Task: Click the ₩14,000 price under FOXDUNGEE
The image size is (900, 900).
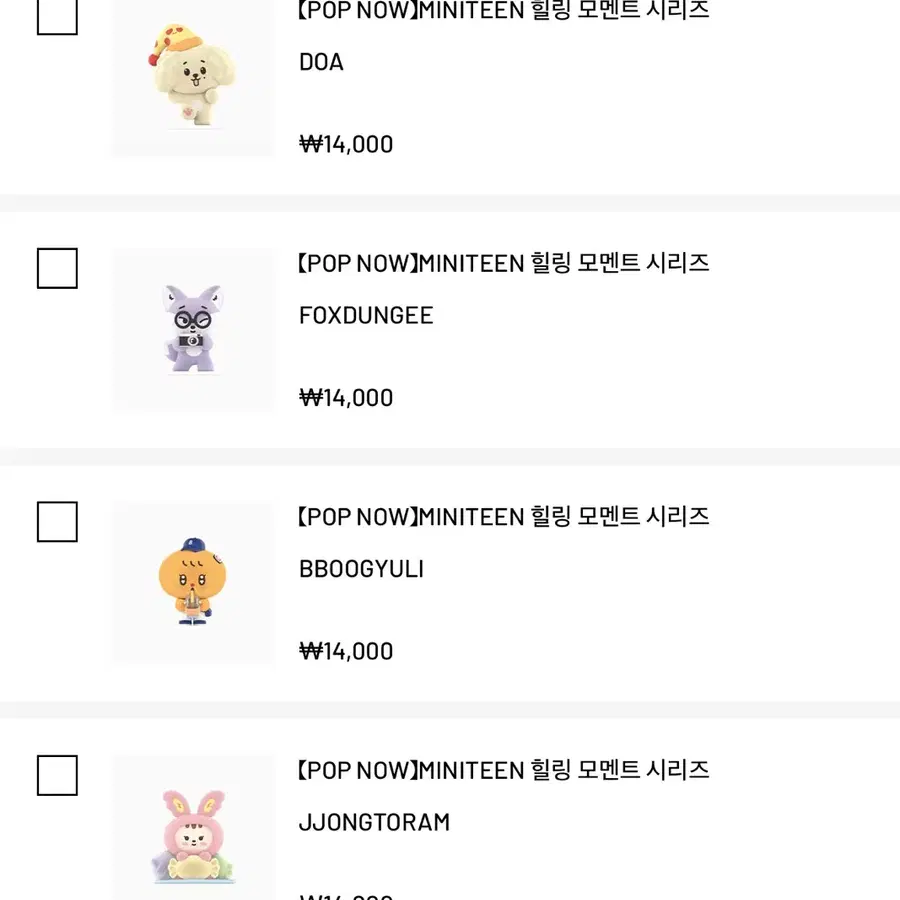Action: point(346,398)
